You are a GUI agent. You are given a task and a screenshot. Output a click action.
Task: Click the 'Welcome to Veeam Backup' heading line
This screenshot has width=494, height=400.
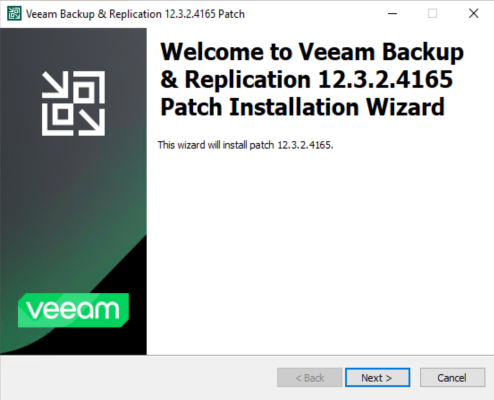click(312, 52)
